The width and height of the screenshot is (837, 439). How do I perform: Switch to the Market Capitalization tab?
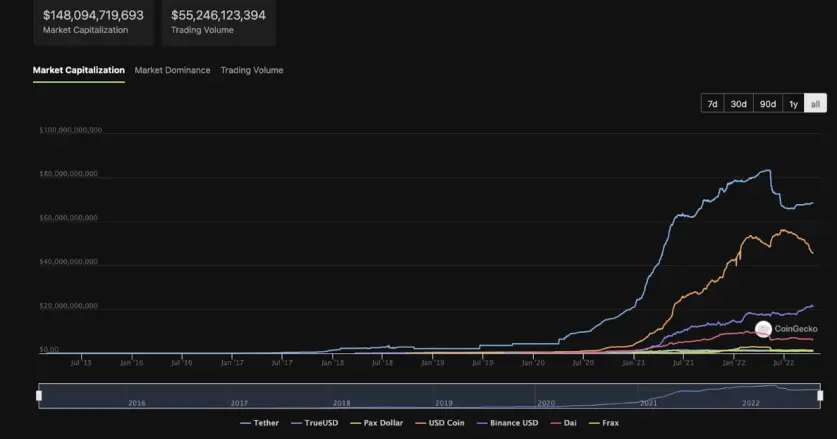tap(78, 70)
